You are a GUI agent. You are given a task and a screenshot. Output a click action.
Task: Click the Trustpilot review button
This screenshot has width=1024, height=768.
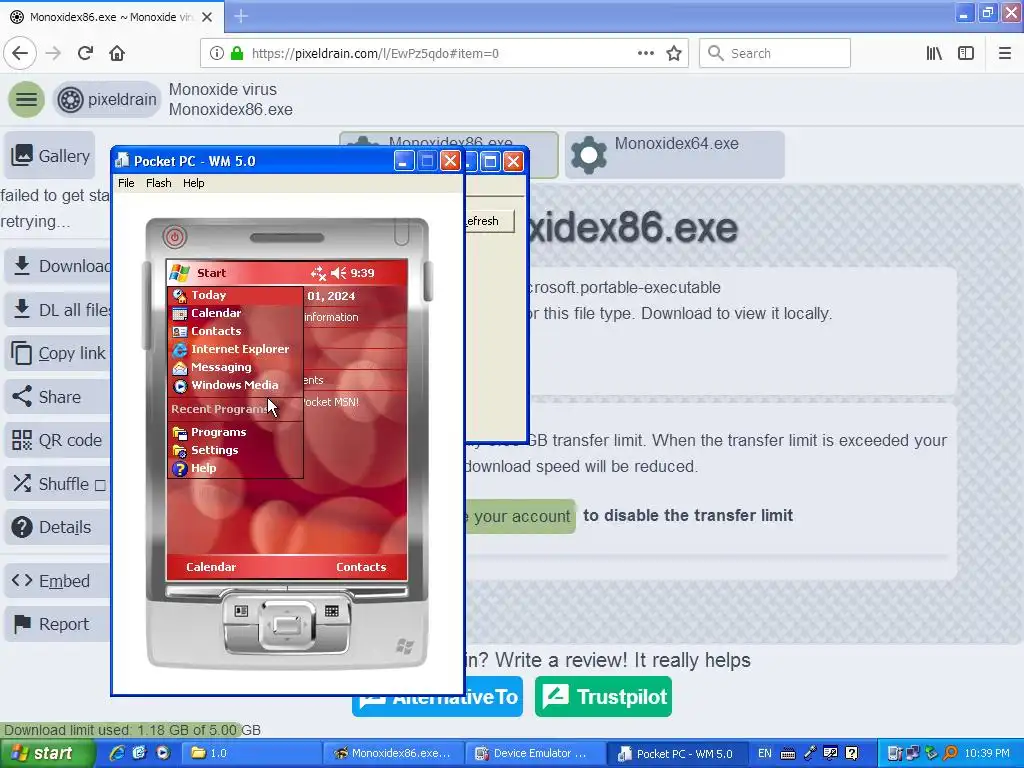(603, 697)
